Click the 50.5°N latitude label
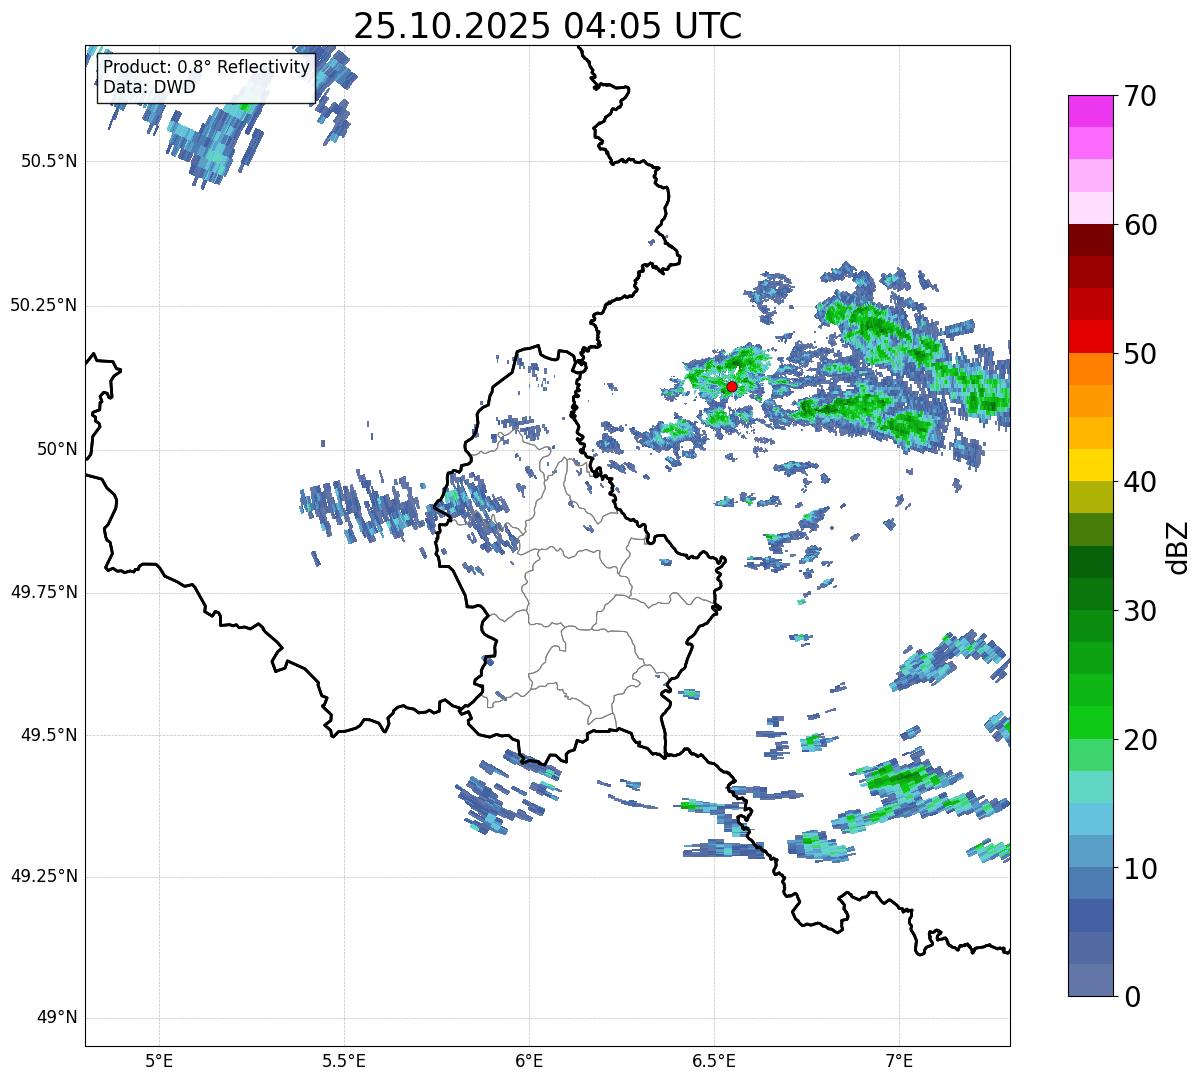Viewport: 1202px width, 1081px height. click(x=48, y=161)
